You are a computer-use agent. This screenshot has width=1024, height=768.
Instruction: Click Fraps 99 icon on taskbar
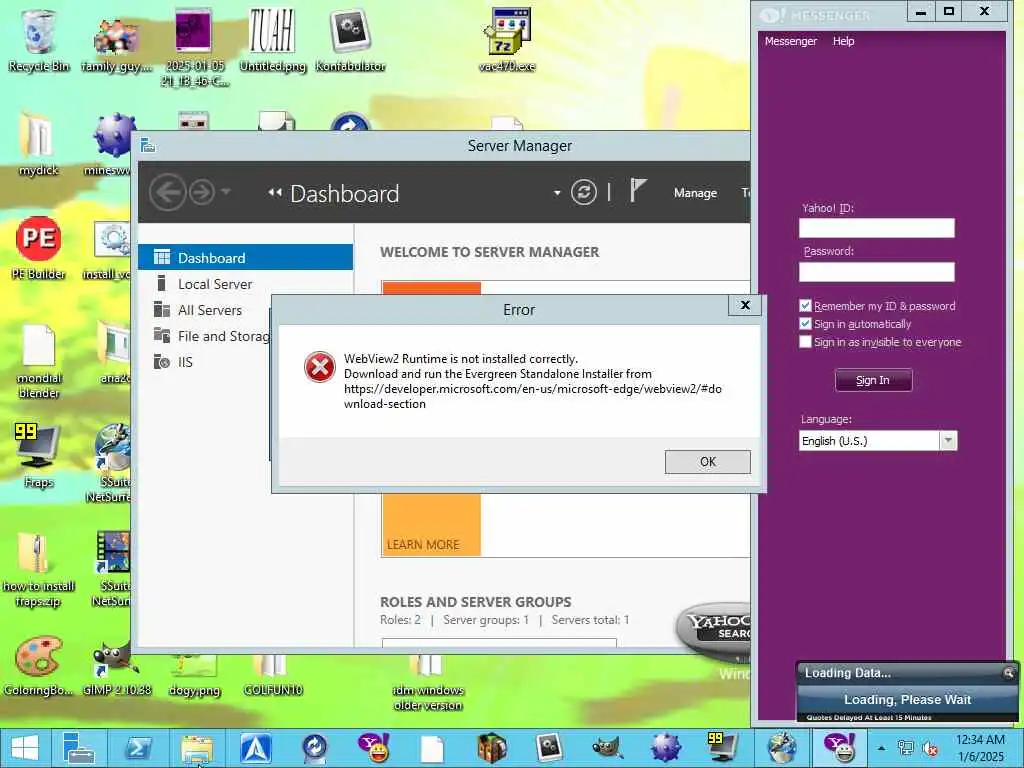tap(722, 748)
